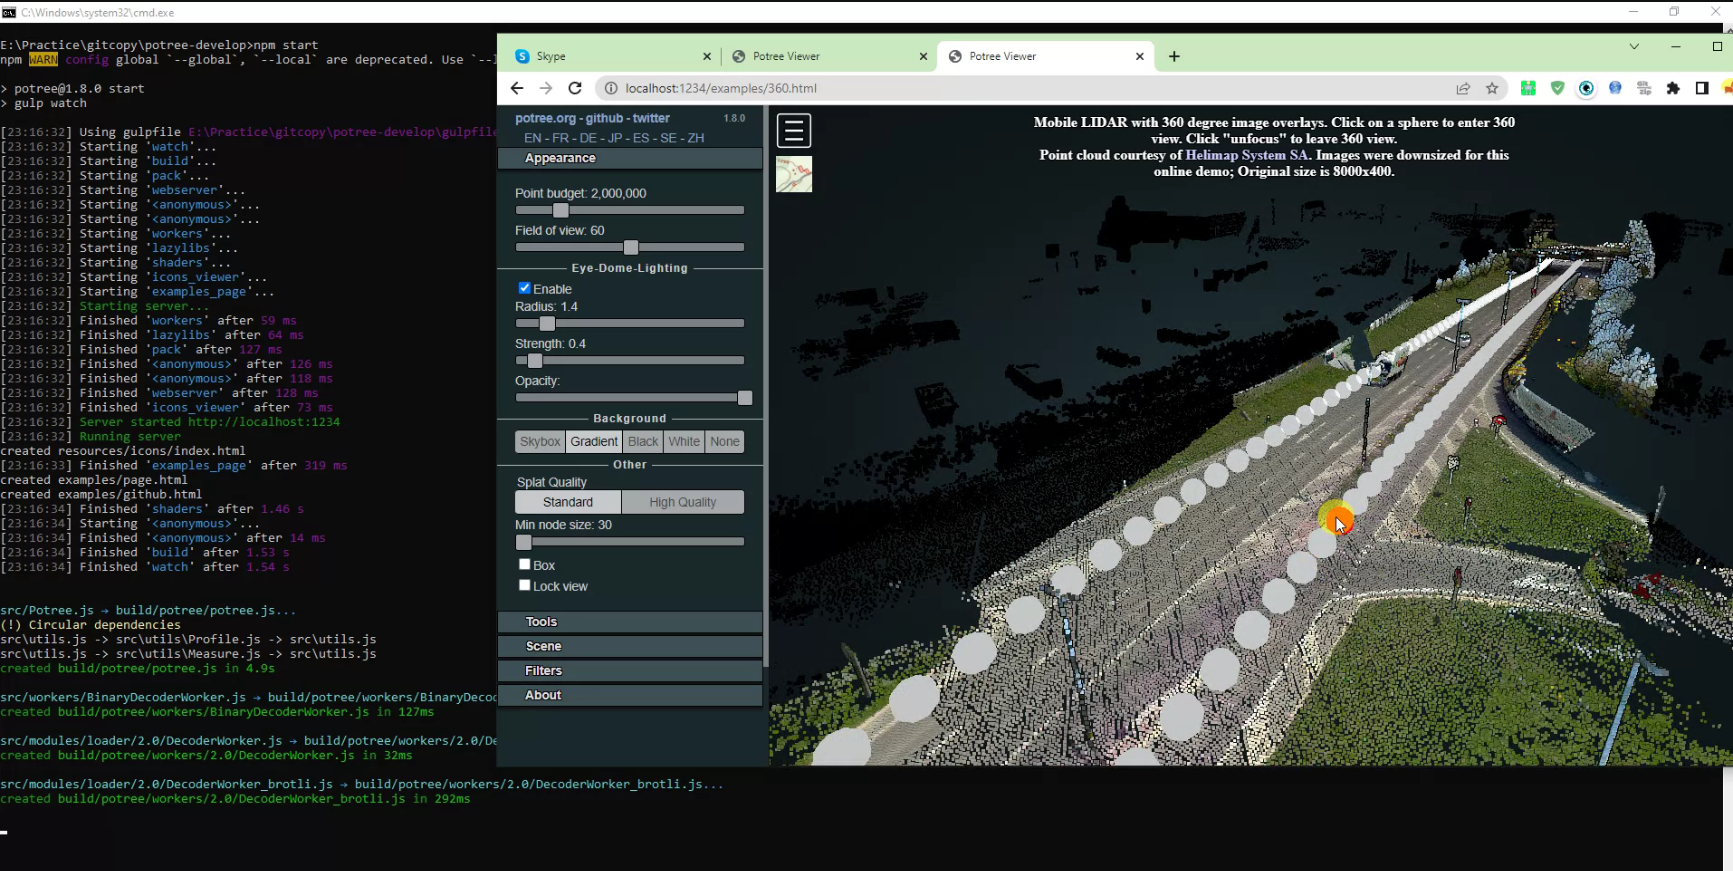Screen dimensions: 1733x871
Task: Enable the Lock view checkbox
Action: click(524, 585)
